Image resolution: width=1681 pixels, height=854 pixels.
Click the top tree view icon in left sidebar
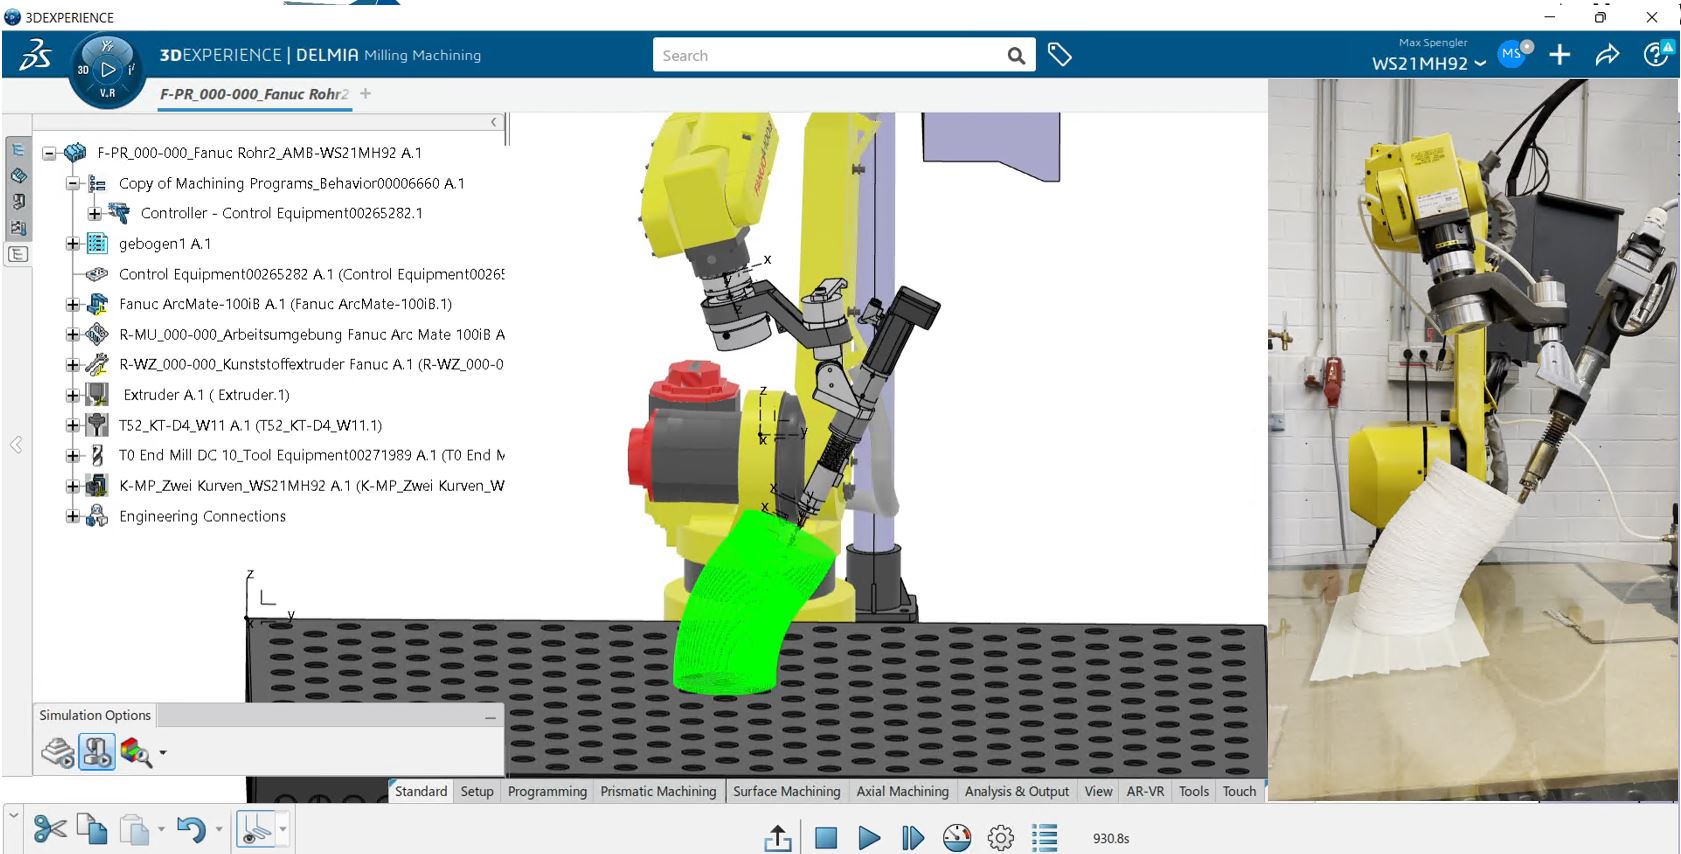point(18,150)
